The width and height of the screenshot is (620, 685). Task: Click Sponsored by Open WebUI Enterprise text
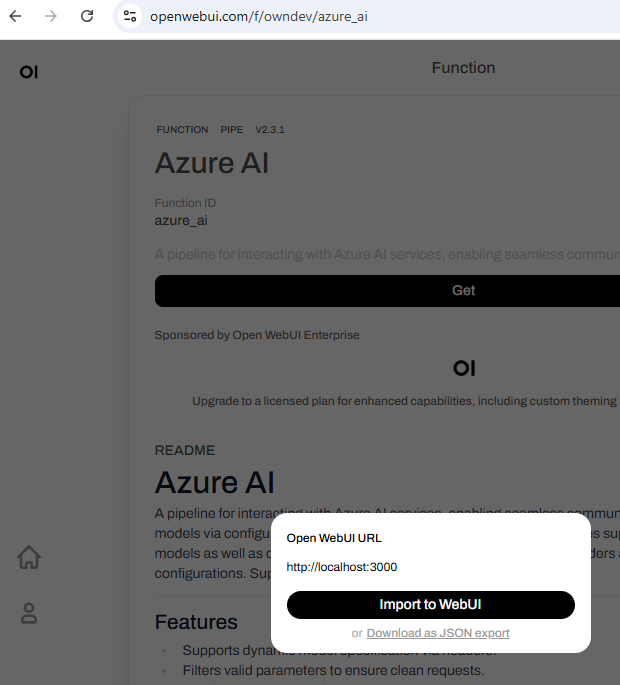point(257,335)
